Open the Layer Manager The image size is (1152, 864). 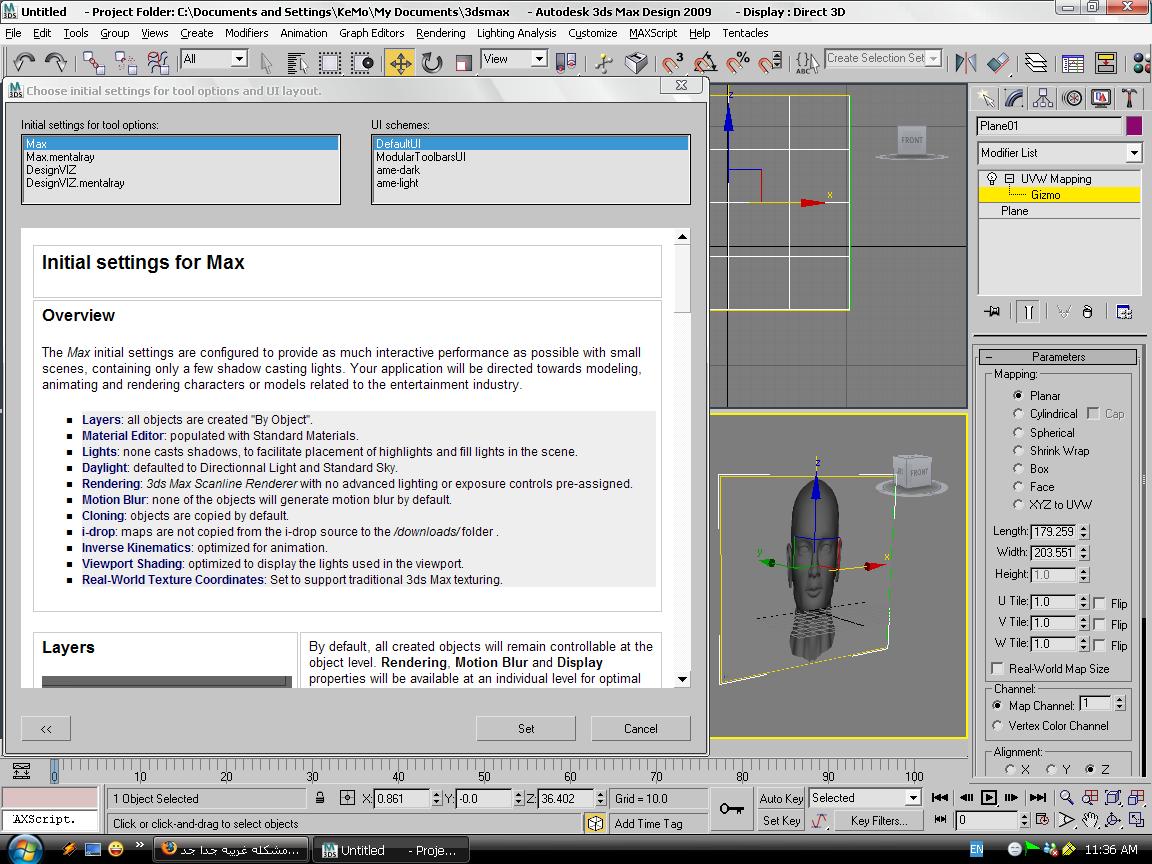[x=1036, y=62]
